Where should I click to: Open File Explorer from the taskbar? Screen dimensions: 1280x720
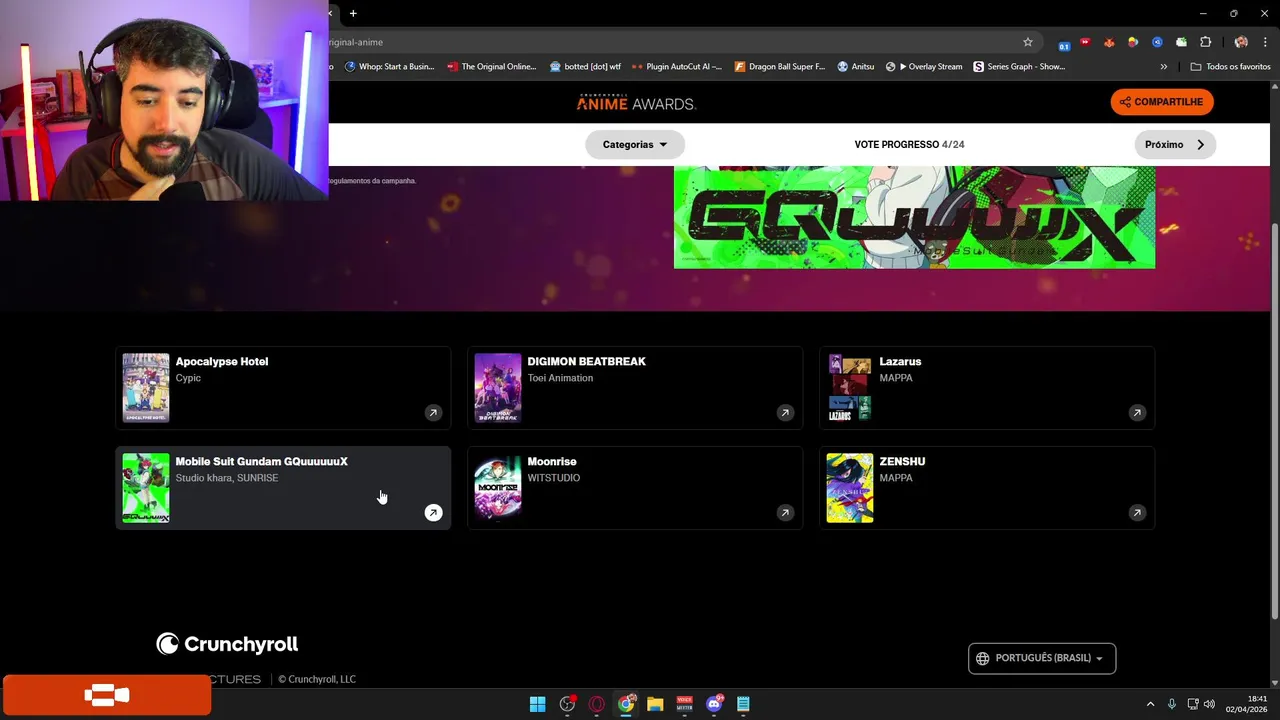click(x=655, y=704)
